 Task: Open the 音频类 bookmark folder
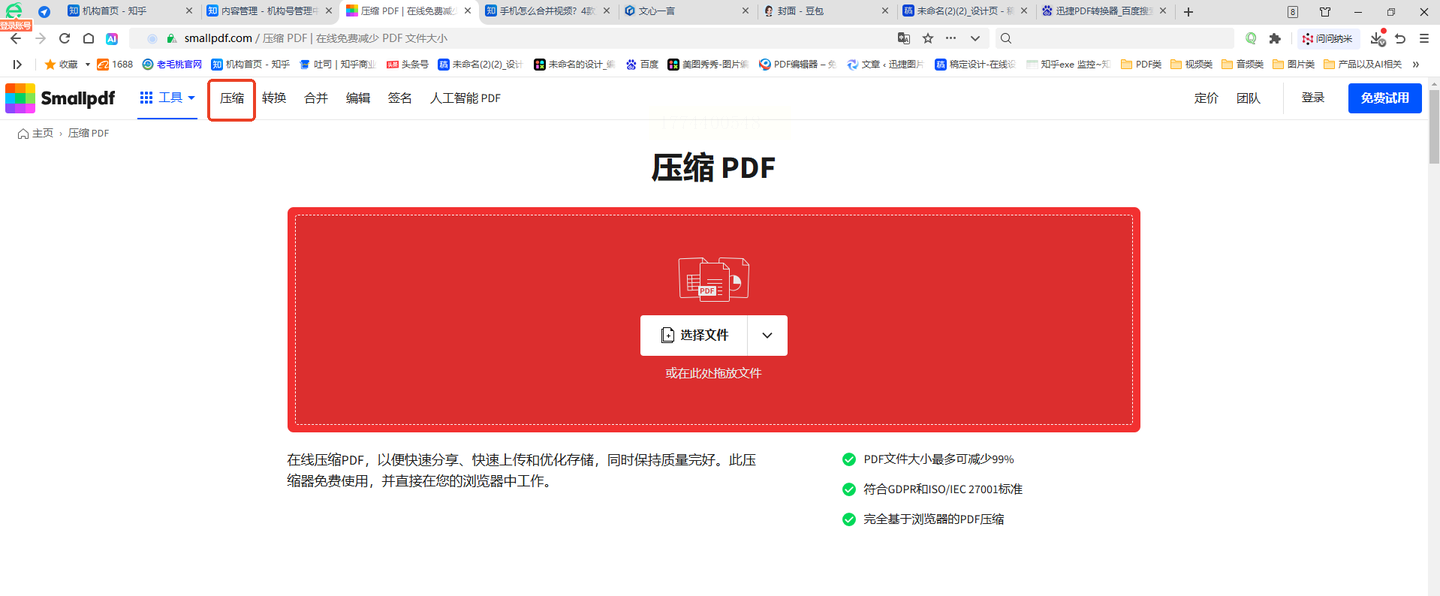pos(1242,64)
